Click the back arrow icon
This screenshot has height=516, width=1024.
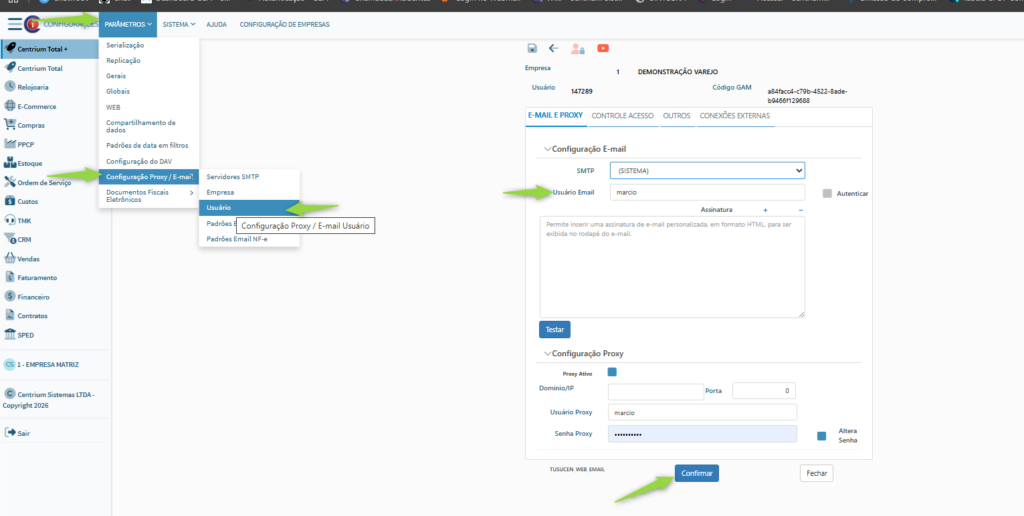coord(554,48)
